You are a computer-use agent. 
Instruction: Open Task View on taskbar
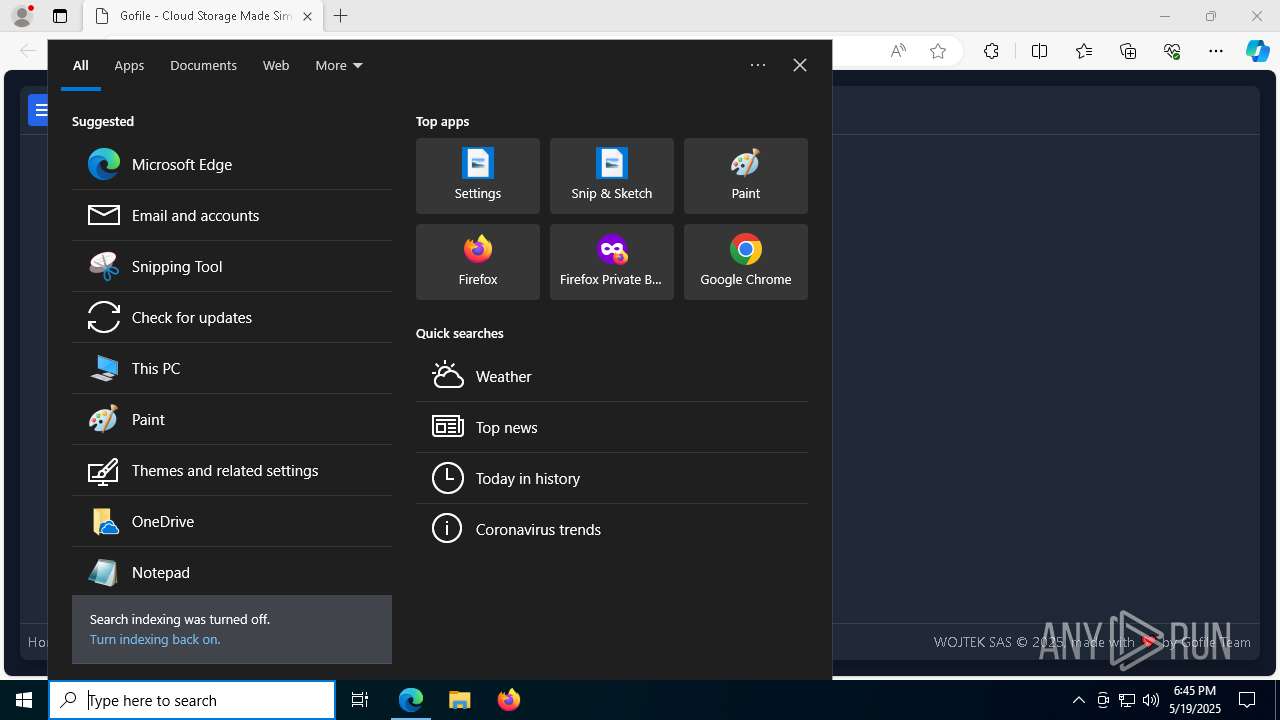coord(360,700)
